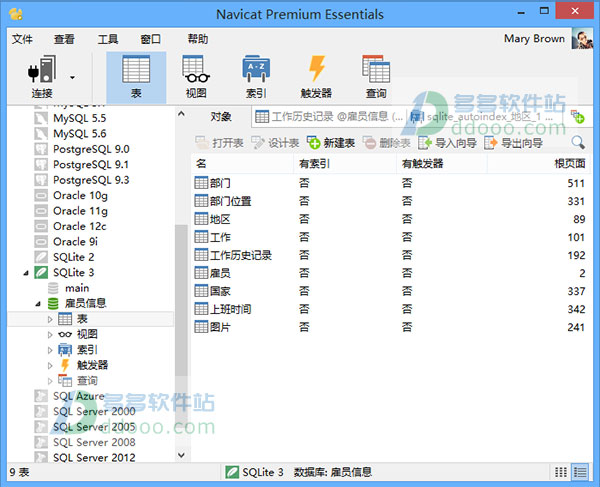Open the 文件 menu
The width and height of the screenshot is (600, 487).
point(22,39)
